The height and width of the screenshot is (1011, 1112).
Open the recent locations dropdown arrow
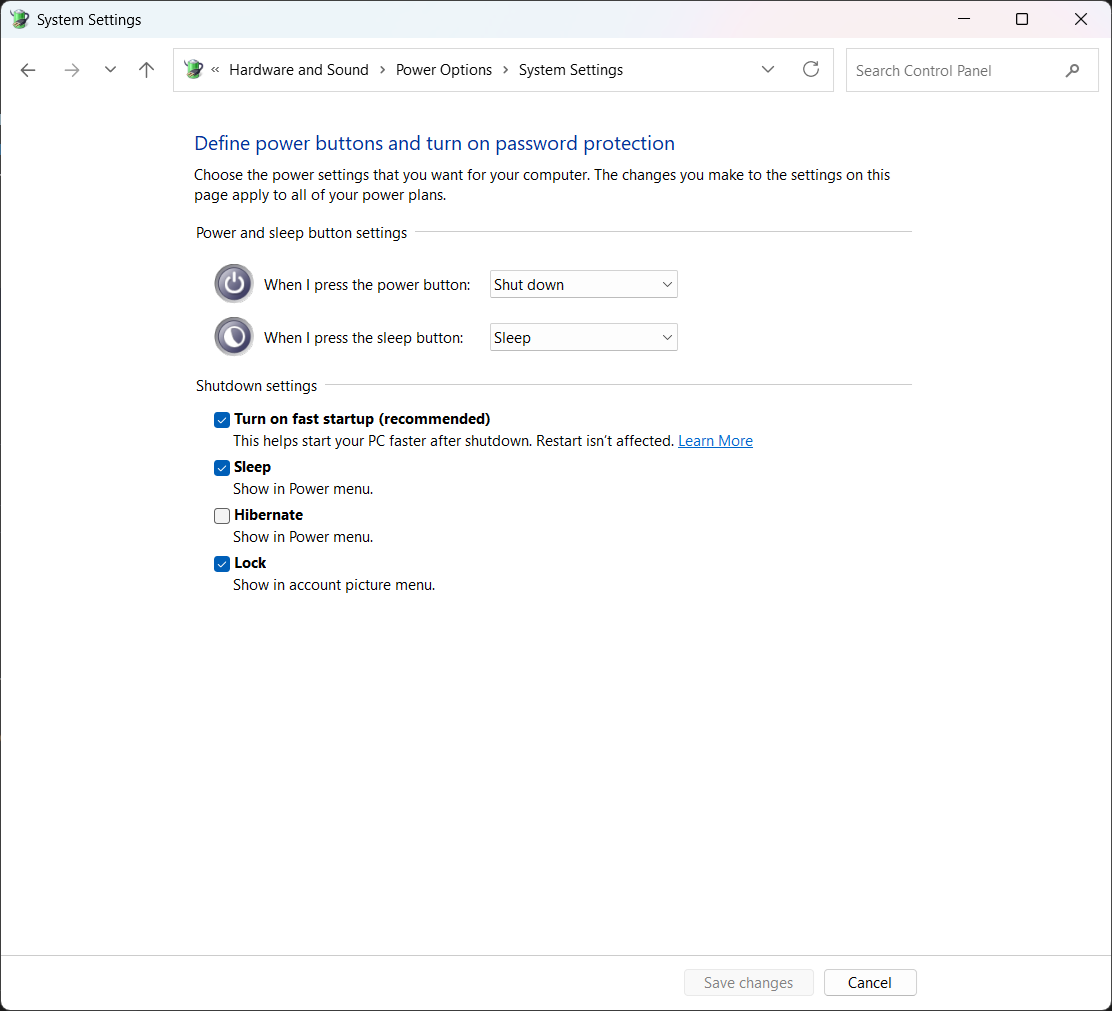[110, 70]
